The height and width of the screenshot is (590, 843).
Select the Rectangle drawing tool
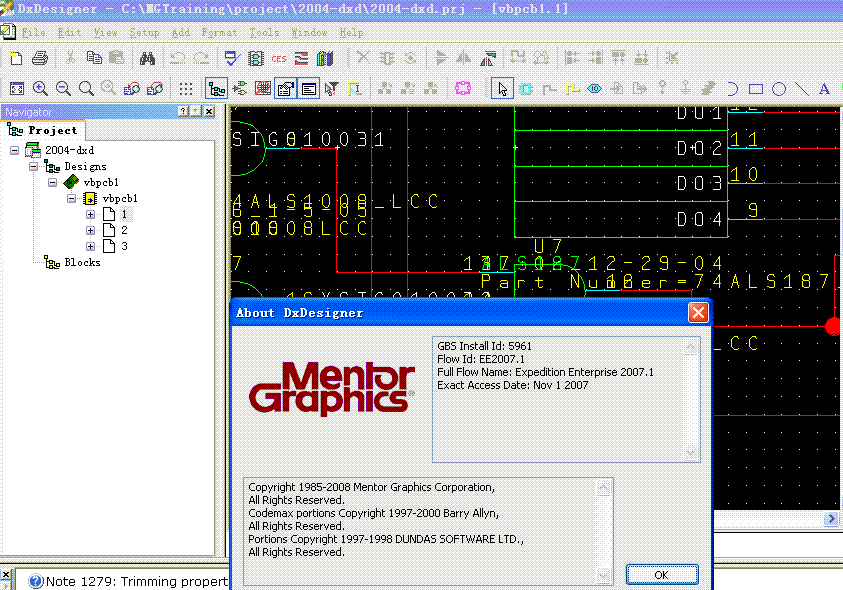[756, 88]
